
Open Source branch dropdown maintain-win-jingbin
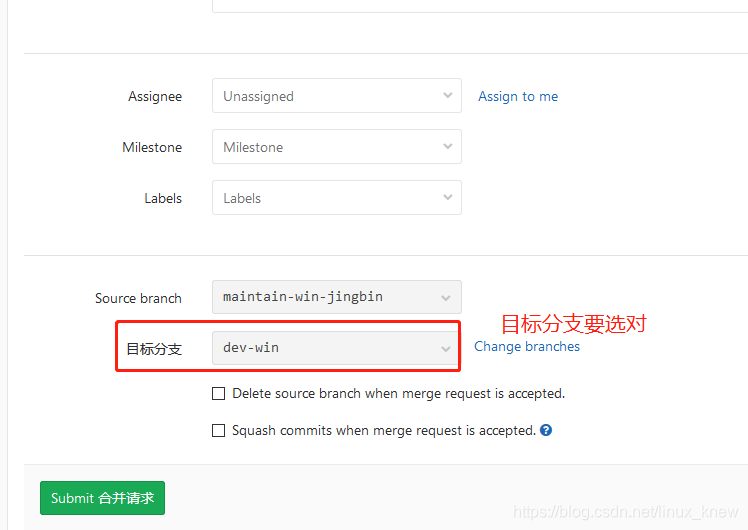coord(337,297)
